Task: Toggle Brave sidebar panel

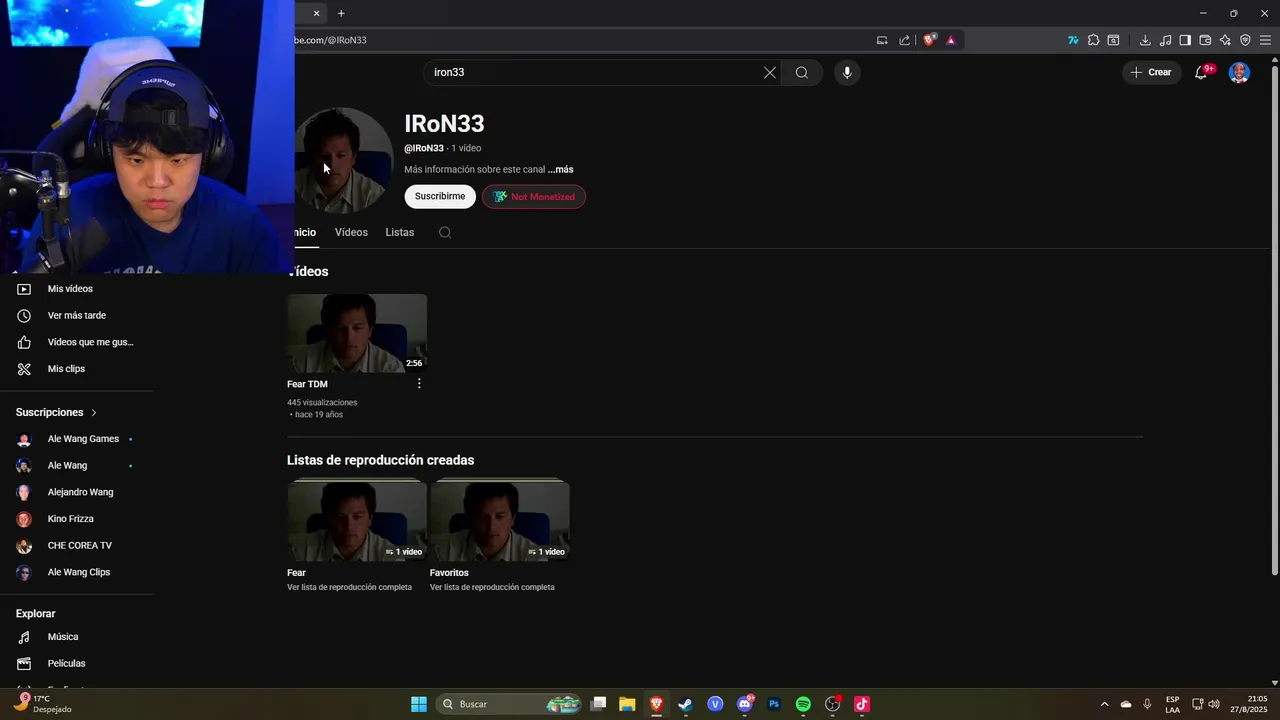Action: click(1185, 40)
